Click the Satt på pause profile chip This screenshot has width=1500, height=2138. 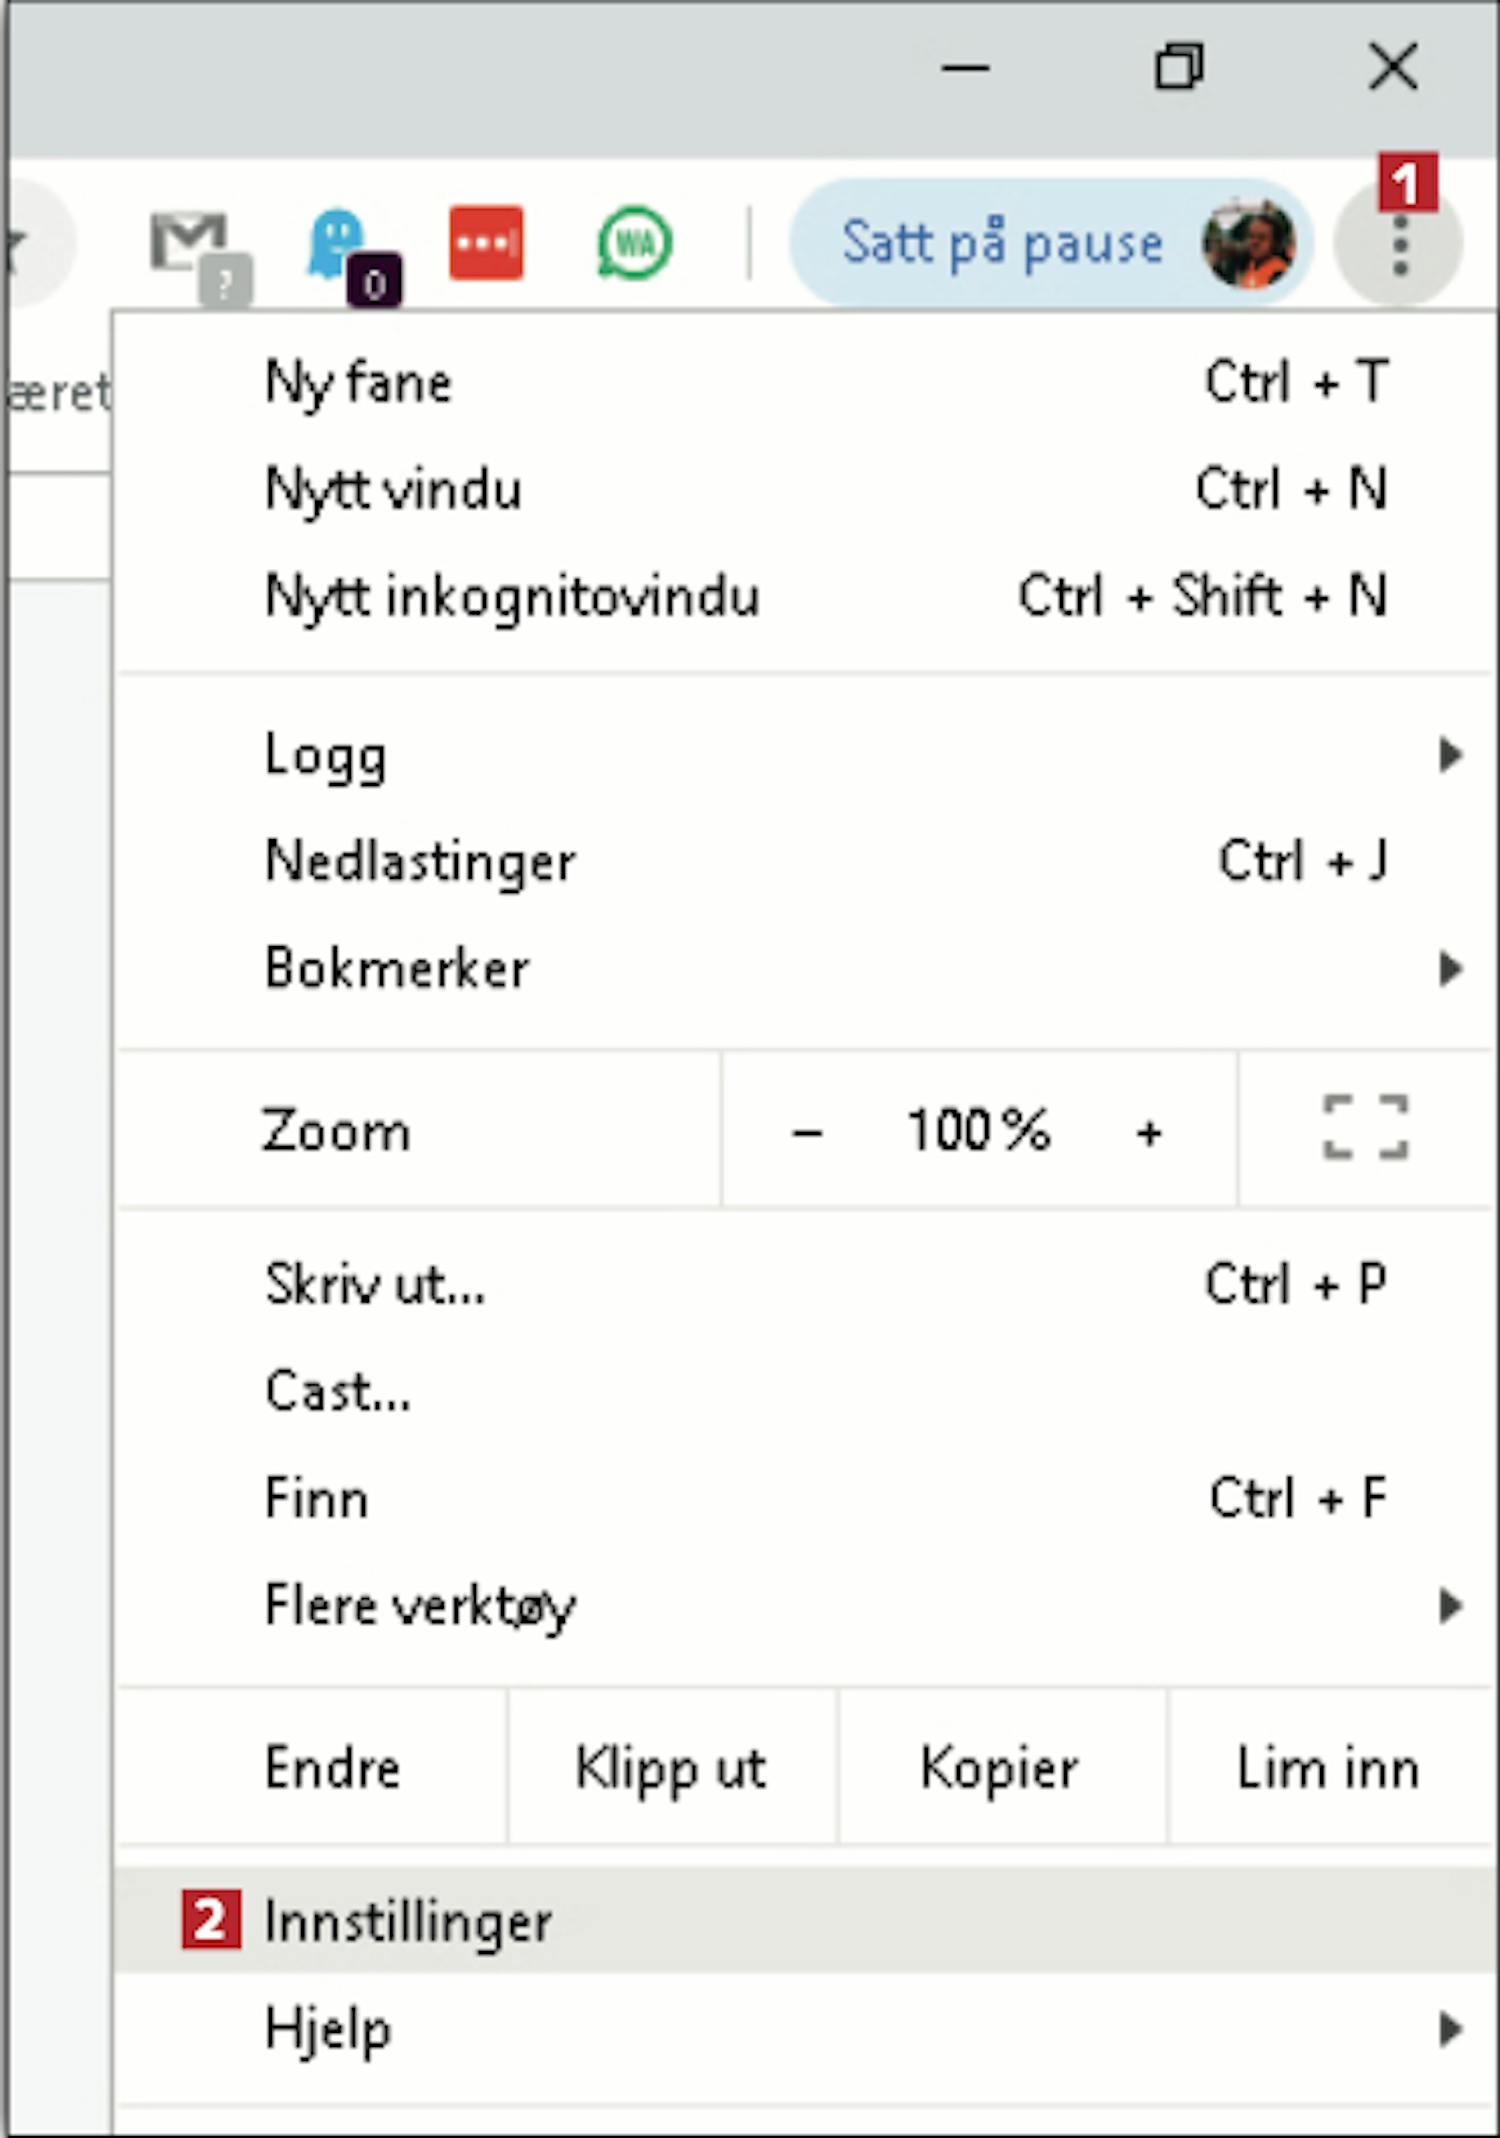click(1003, 243)
